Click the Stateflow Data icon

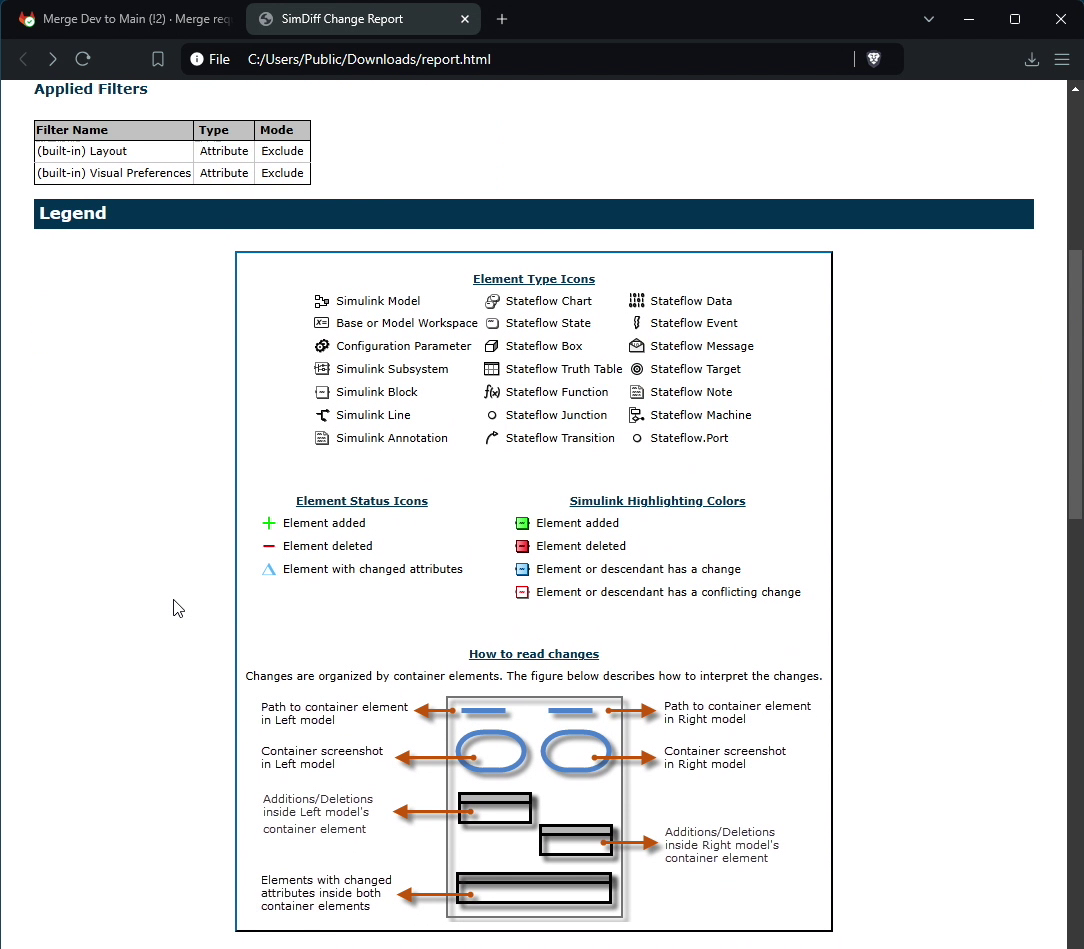tap(636, 301)
